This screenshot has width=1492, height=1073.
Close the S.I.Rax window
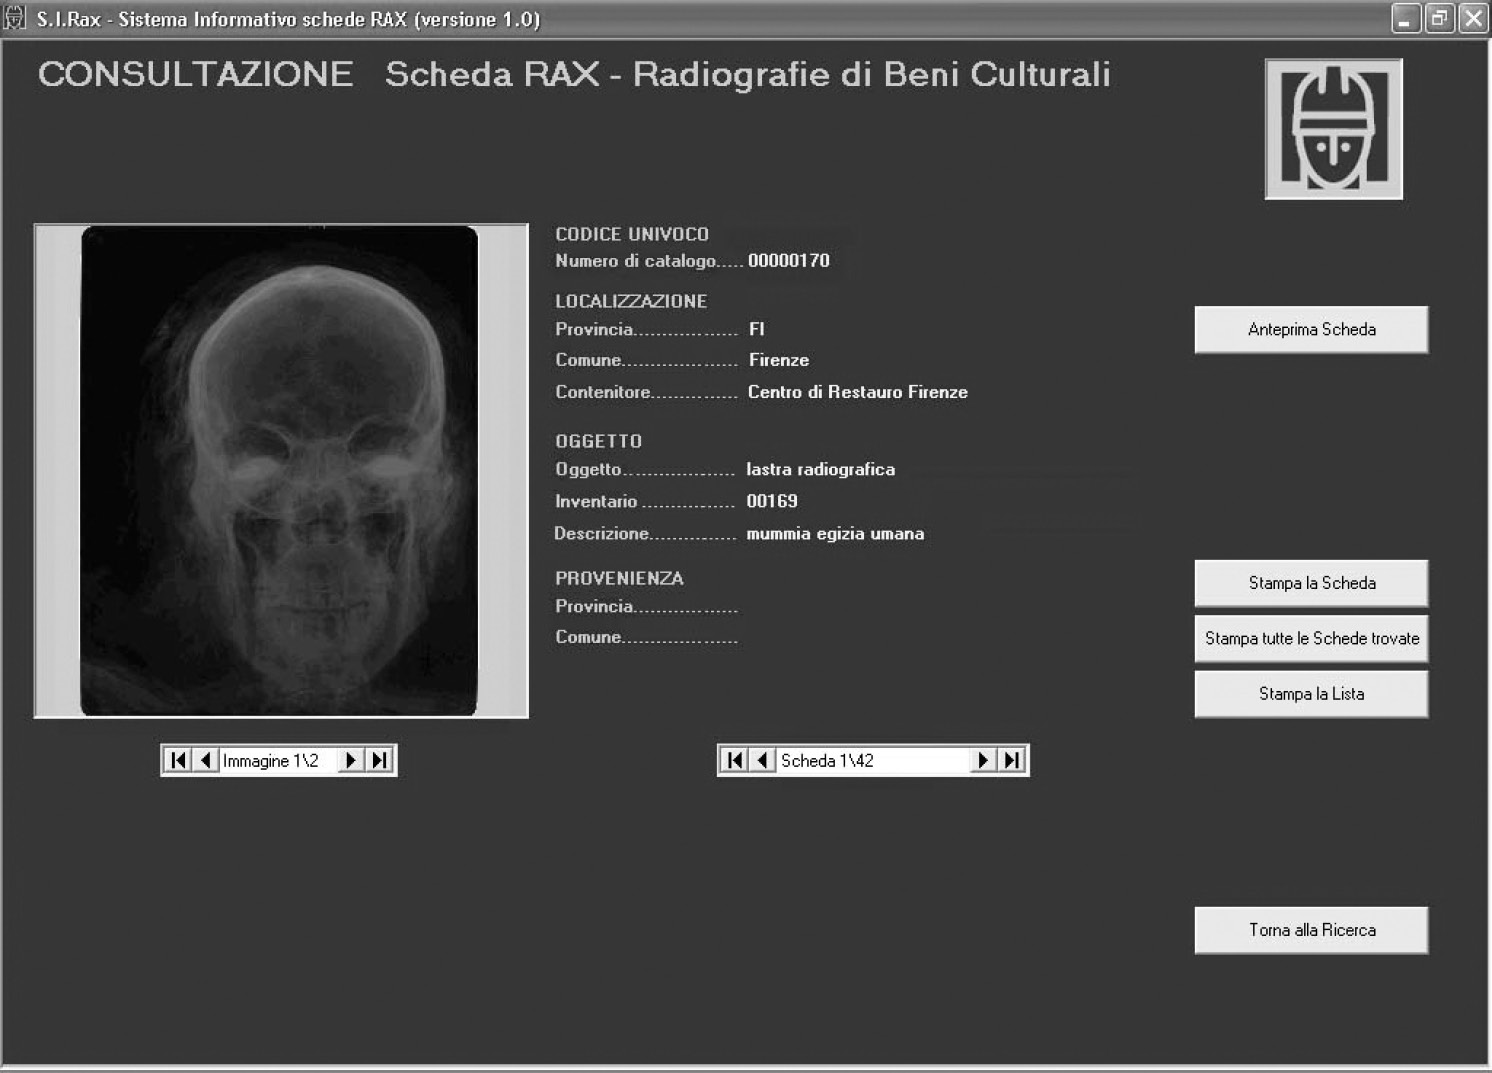pos(1473,19)
